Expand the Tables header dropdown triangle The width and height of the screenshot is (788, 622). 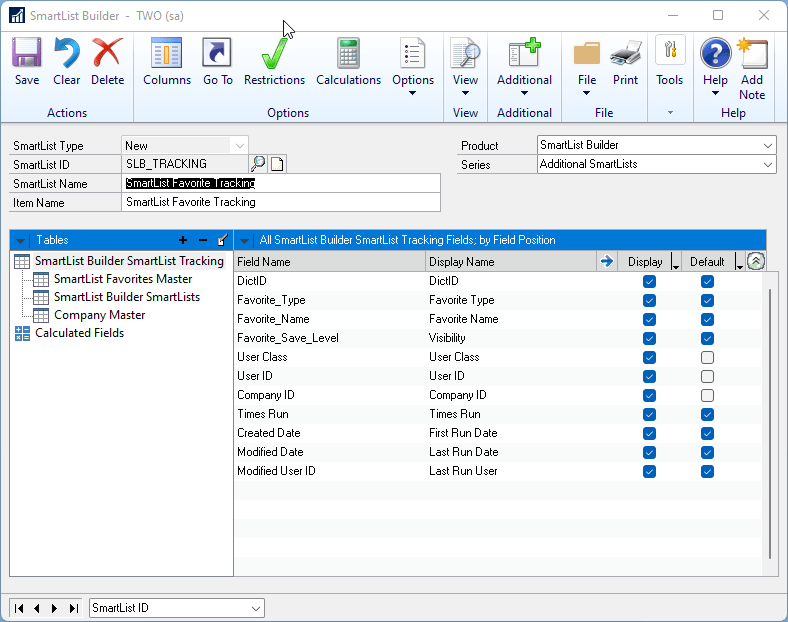click(x=20, y=241)
